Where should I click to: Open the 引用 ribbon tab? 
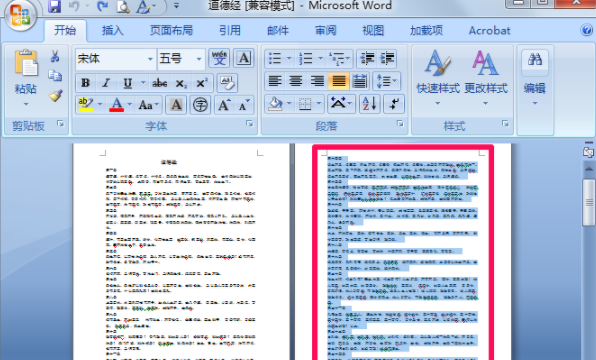230,30
